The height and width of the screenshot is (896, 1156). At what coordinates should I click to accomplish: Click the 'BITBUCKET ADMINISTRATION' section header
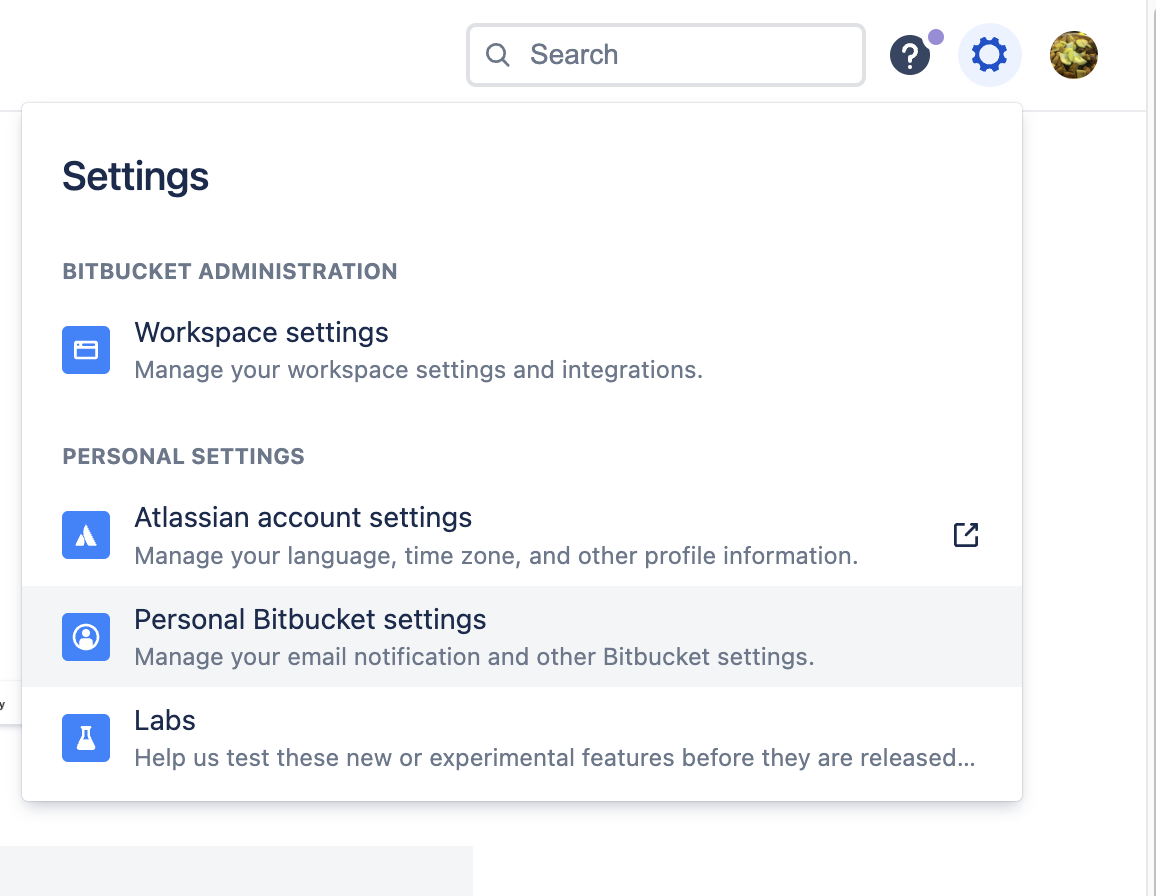tap(229, 271)
